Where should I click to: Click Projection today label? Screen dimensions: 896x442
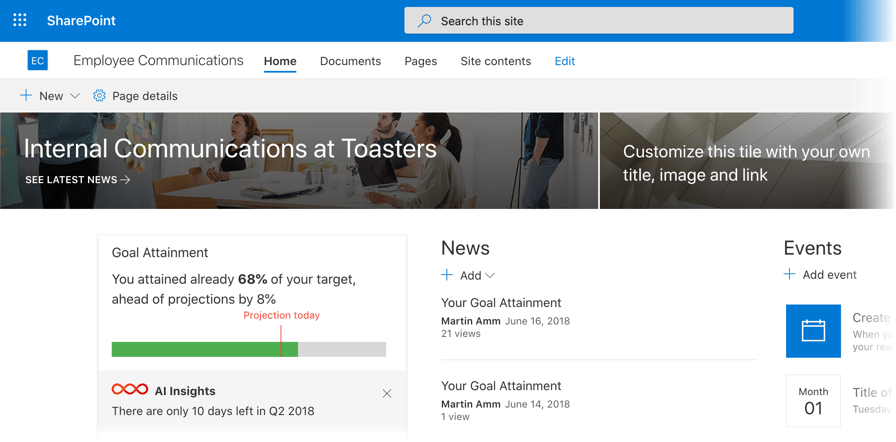[282, 315]
